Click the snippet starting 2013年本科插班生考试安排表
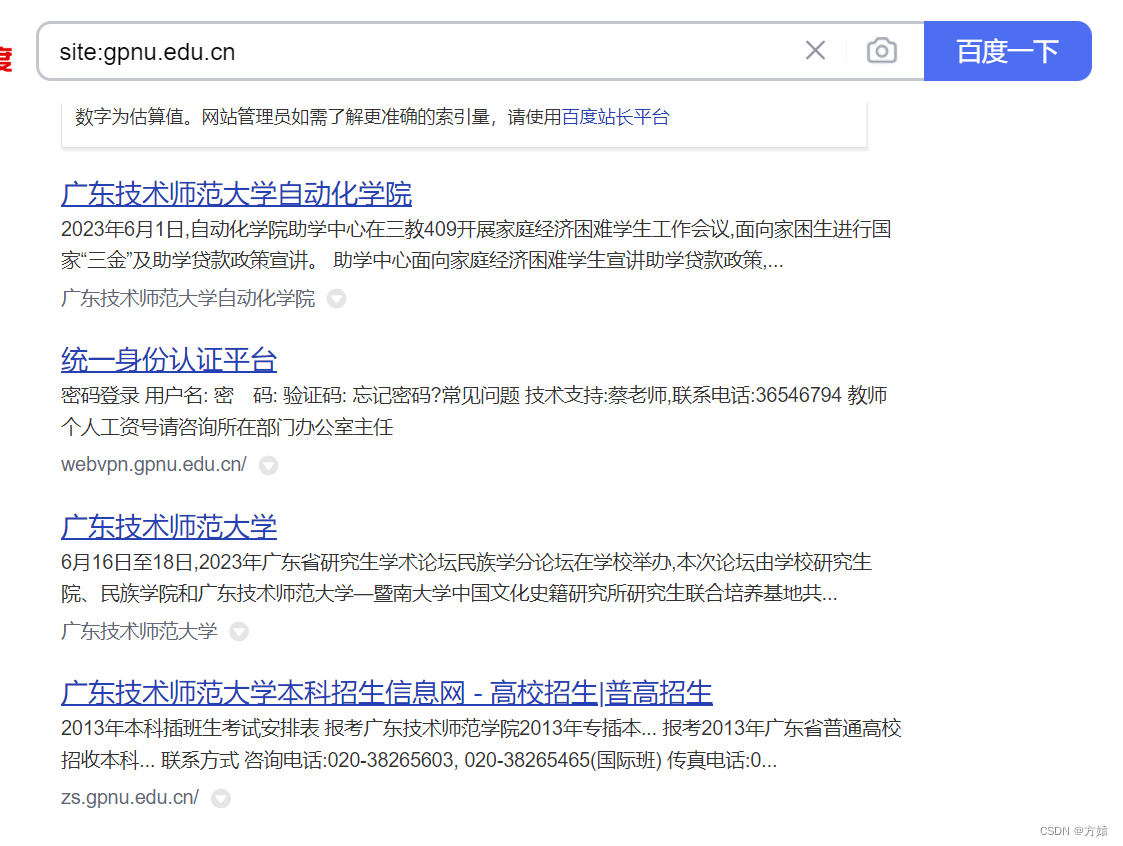This screenshot has width=1123, height=846. tap(481, 744)
